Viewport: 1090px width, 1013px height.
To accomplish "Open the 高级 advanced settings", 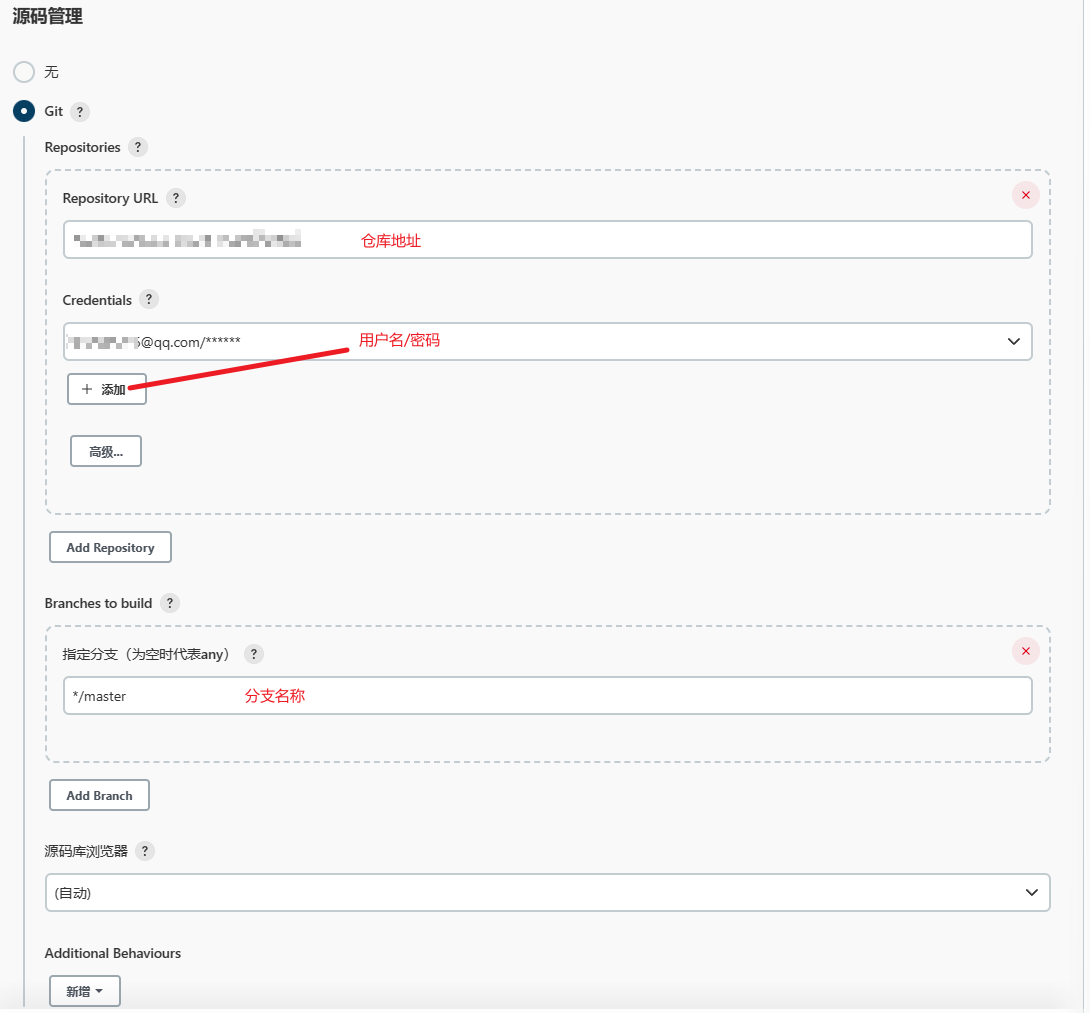I will tap(106, 451).
